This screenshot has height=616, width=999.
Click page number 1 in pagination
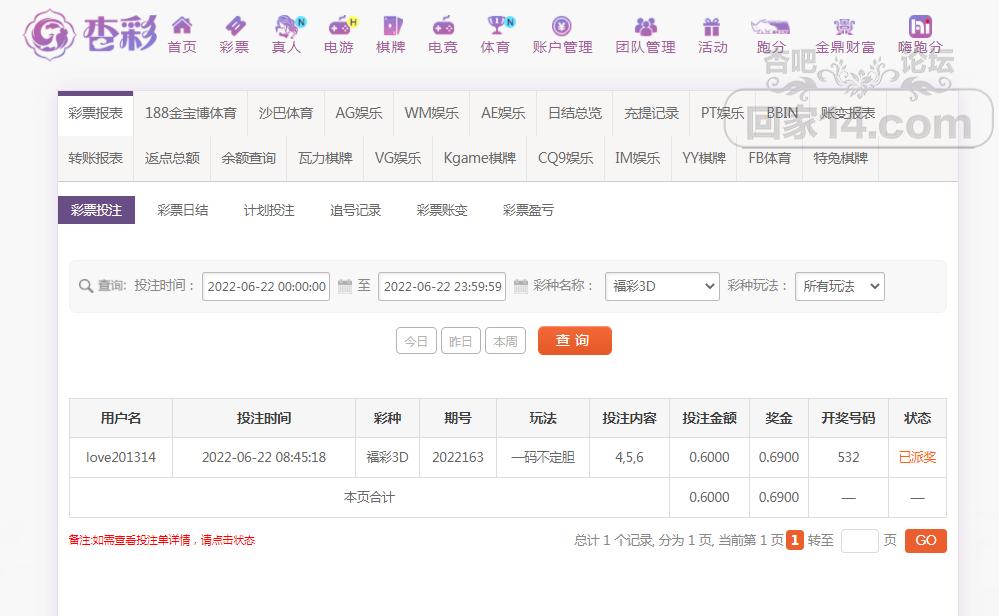794,540
